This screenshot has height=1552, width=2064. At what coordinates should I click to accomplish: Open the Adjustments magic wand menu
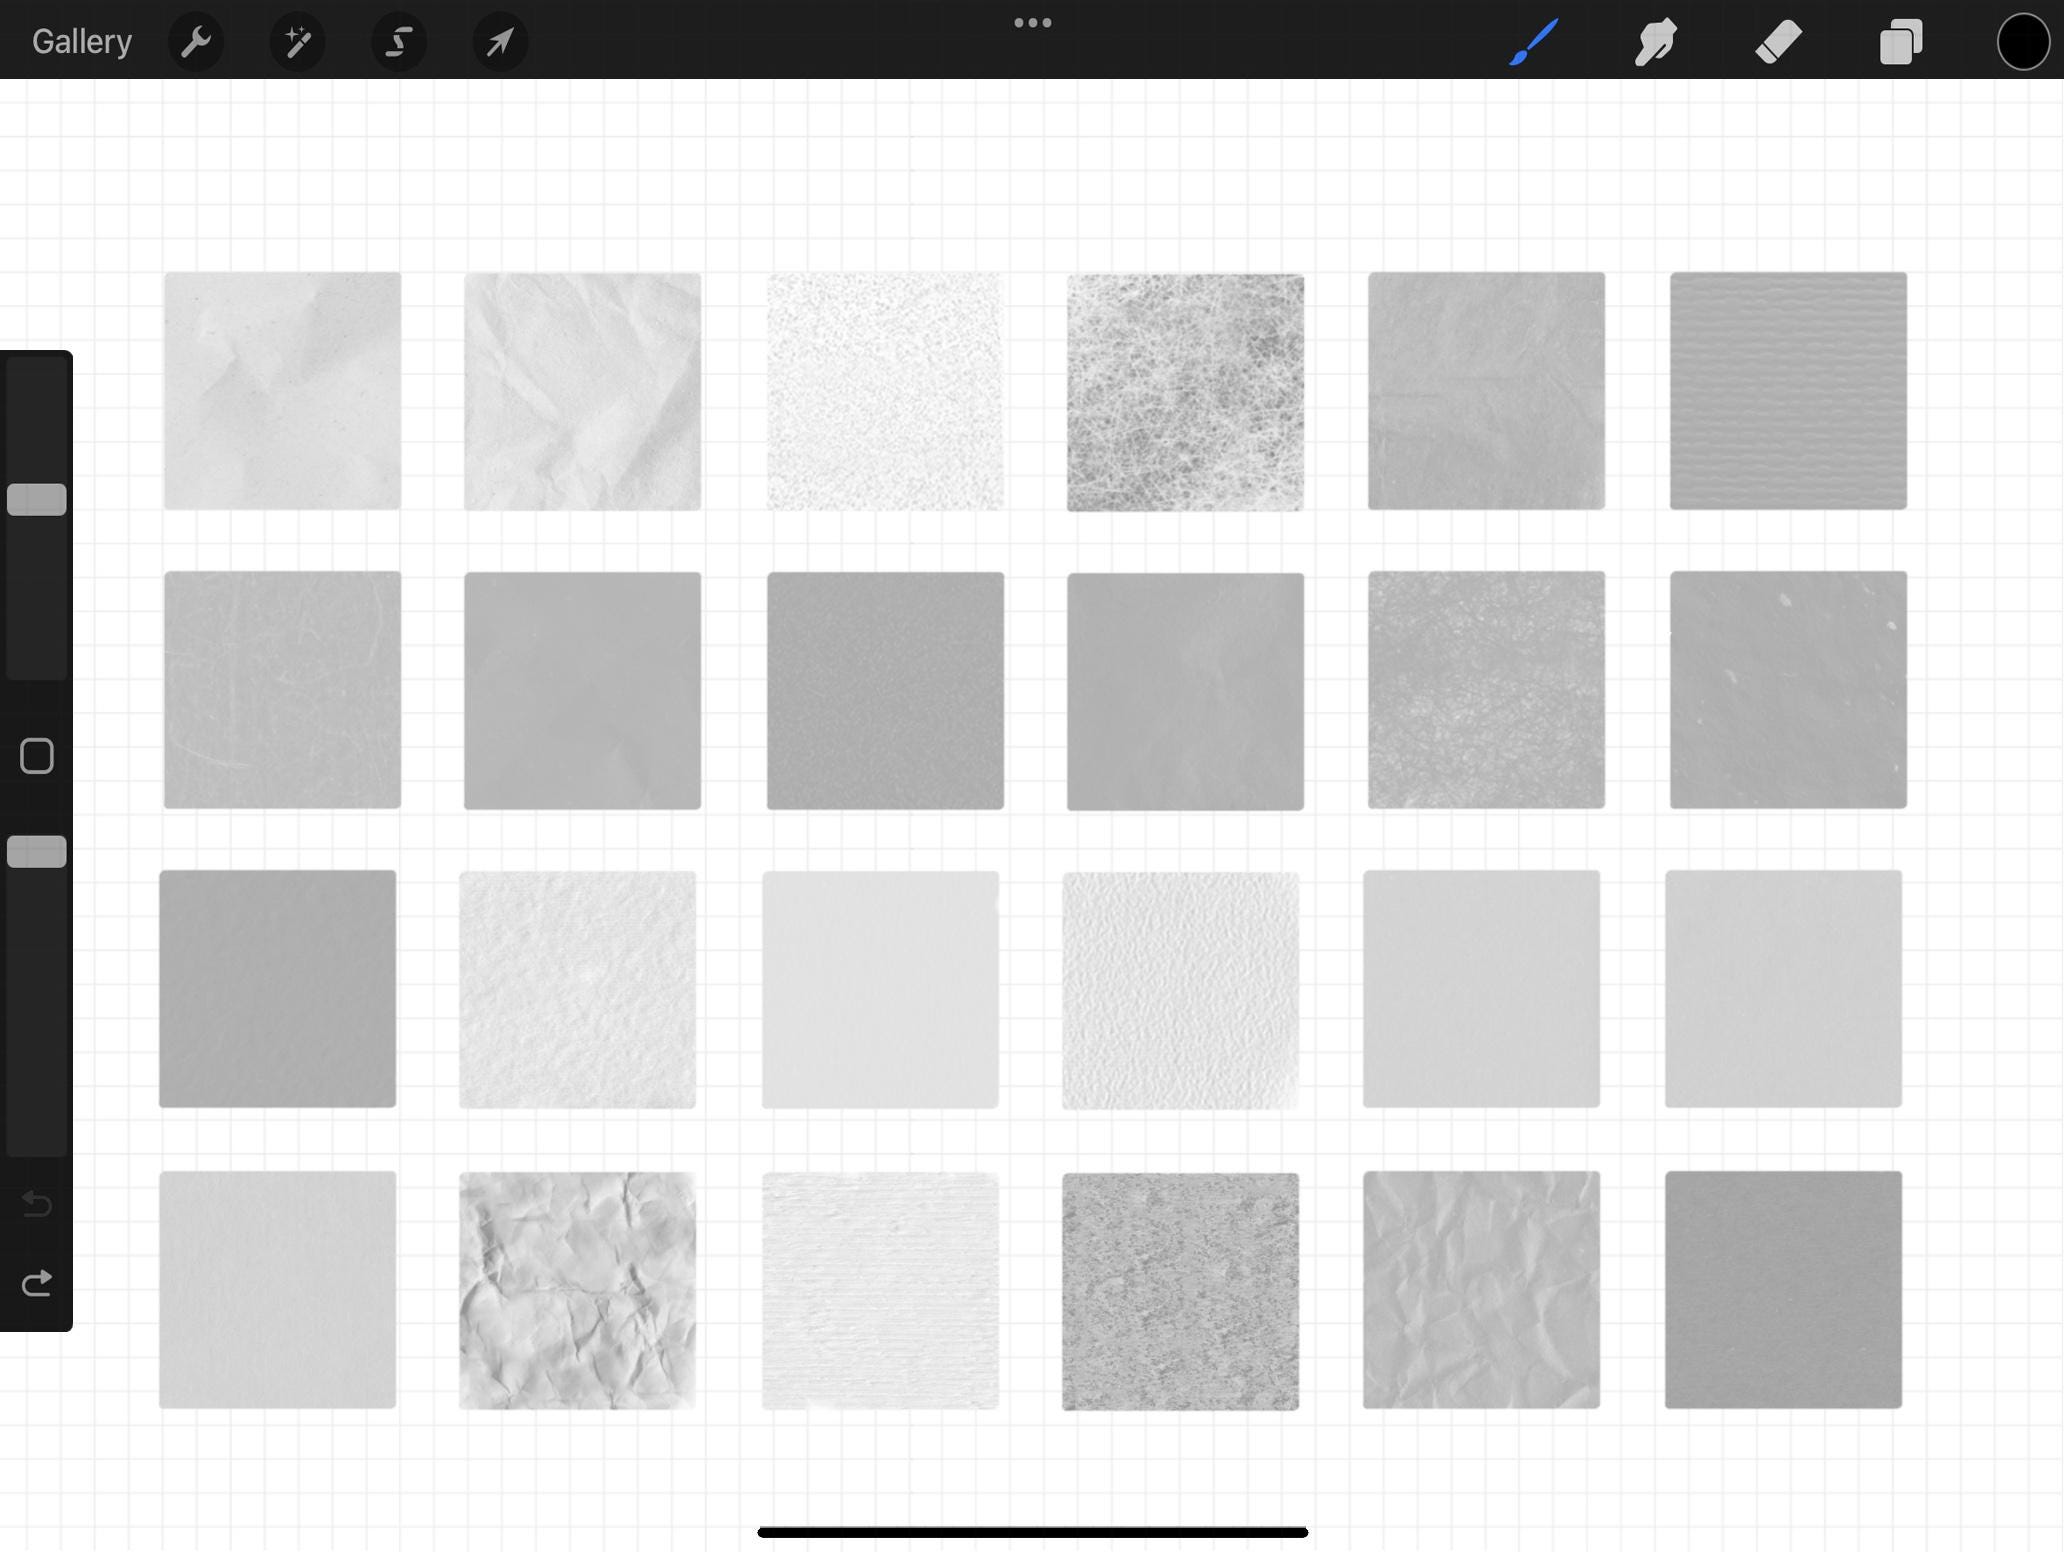point(298,42)
